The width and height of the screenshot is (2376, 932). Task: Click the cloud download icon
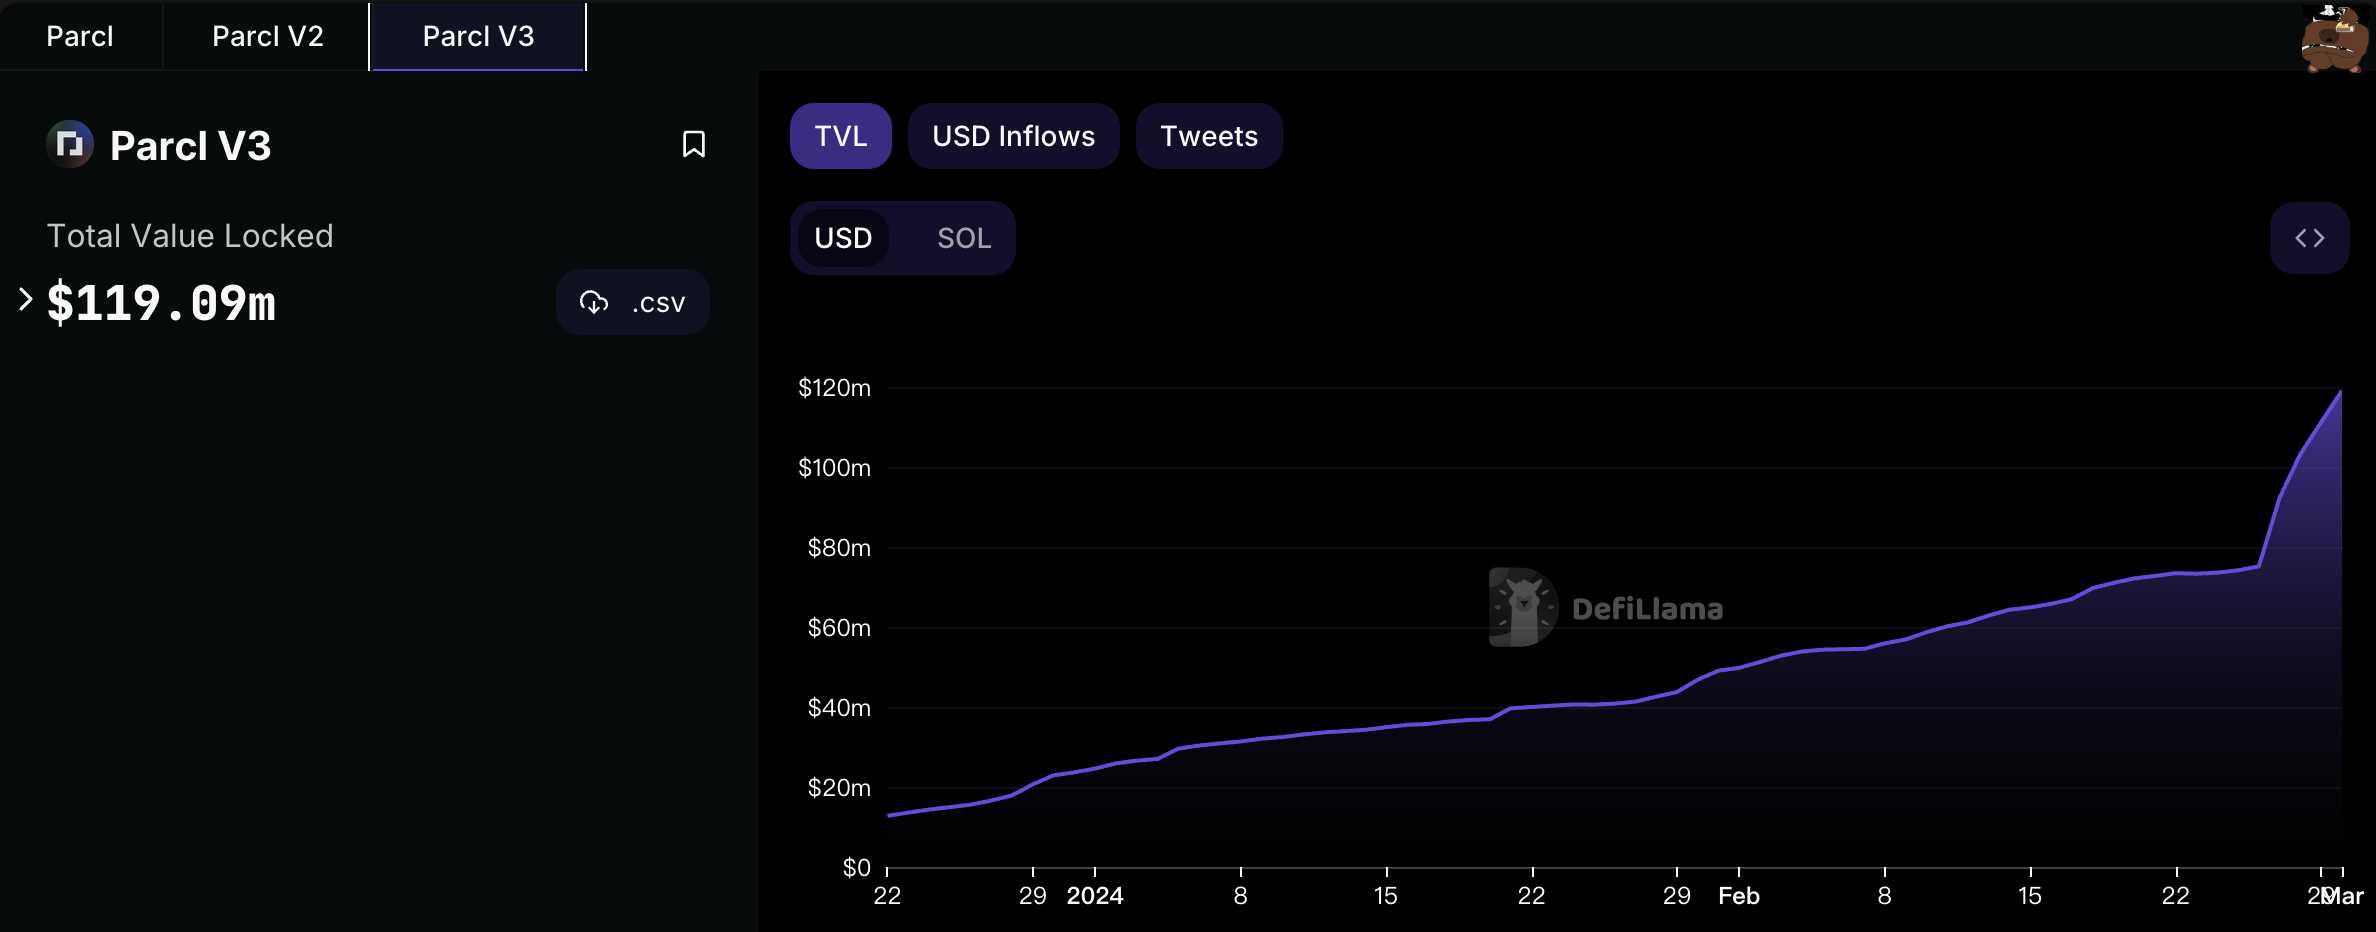[x=594, y=302]
